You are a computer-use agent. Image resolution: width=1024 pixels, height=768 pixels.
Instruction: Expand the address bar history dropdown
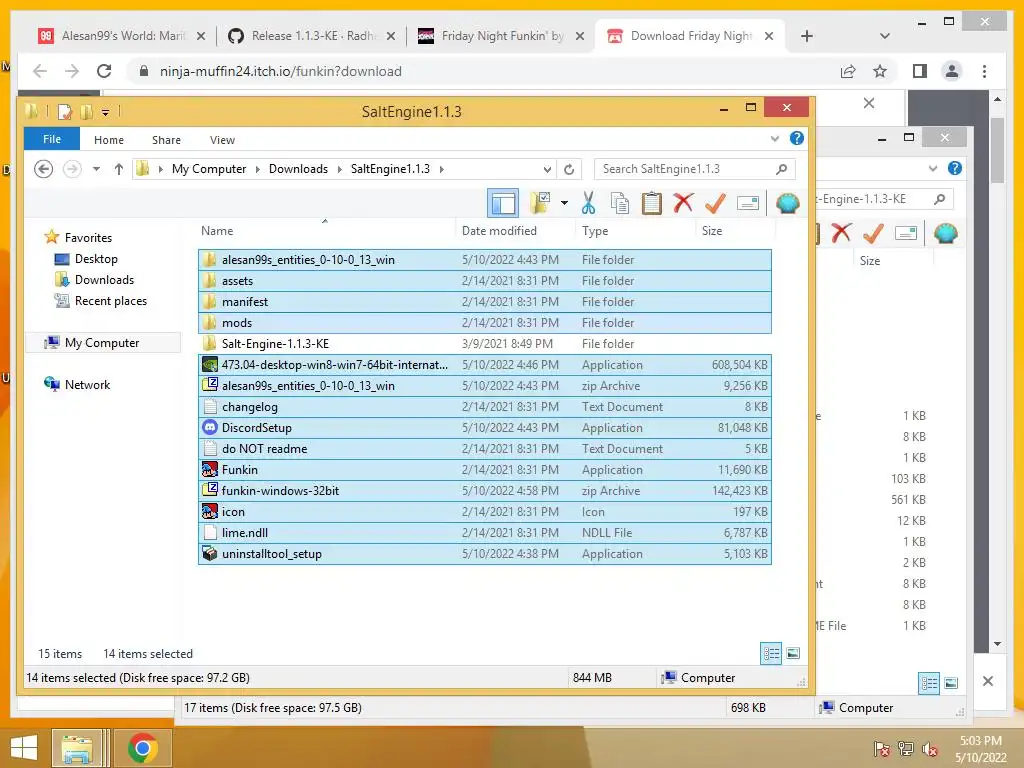(547, 169)
